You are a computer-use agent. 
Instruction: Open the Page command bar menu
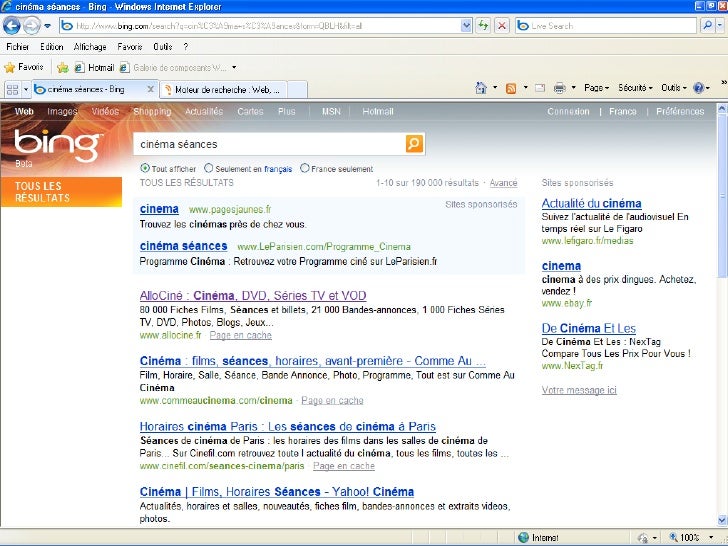(597, 88)
